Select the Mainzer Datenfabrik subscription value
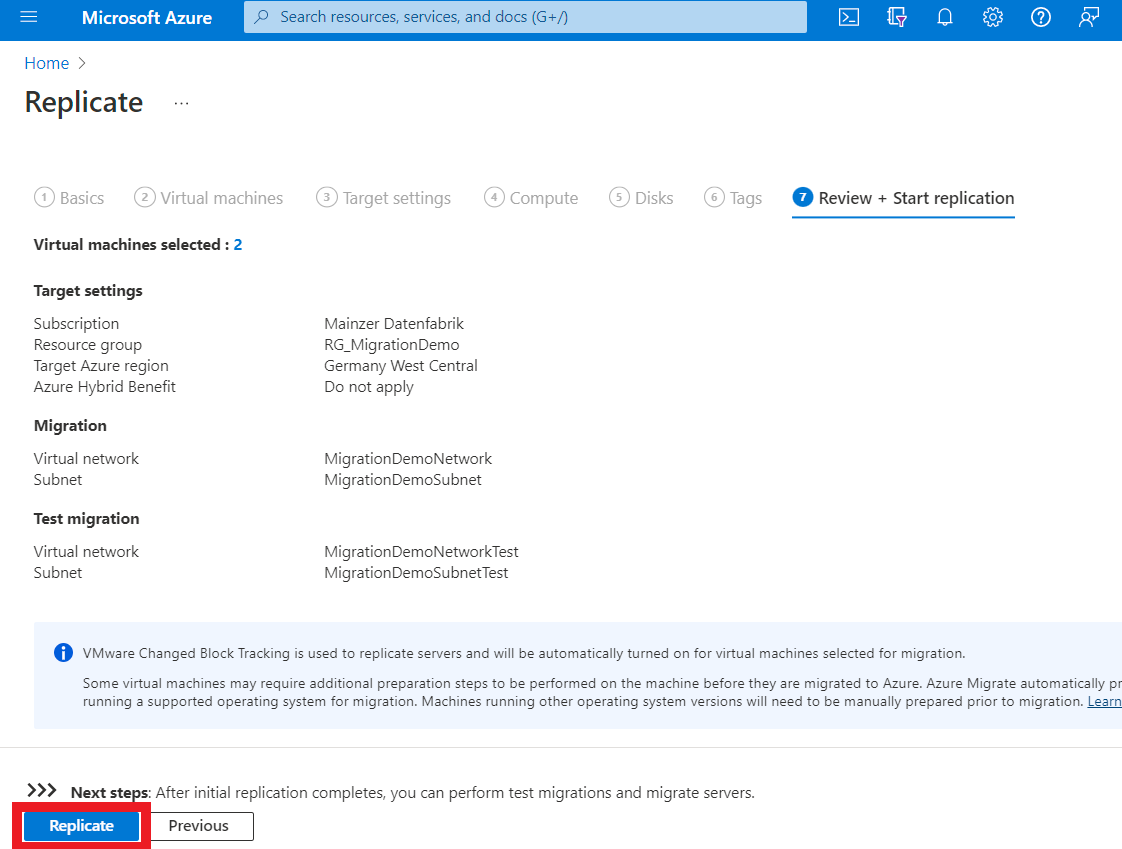The height and width of the screenshot is (849, 1122). click(394, 324)
